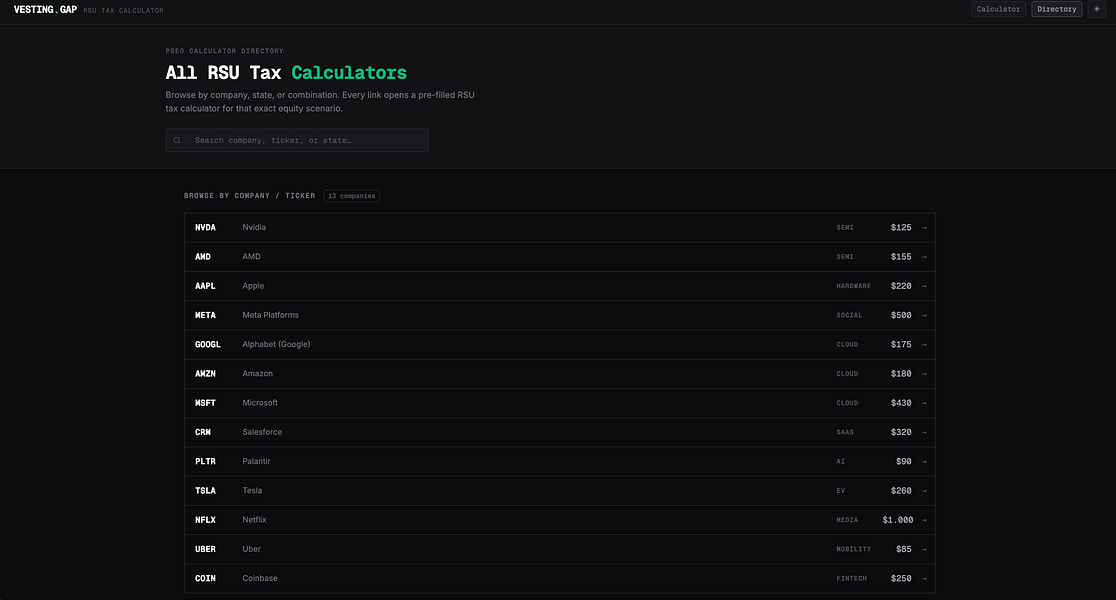The height and width of the screenshot is (600, 1116).
Task: Click the SAAS sector tag
Action: [x=845, y=432]
